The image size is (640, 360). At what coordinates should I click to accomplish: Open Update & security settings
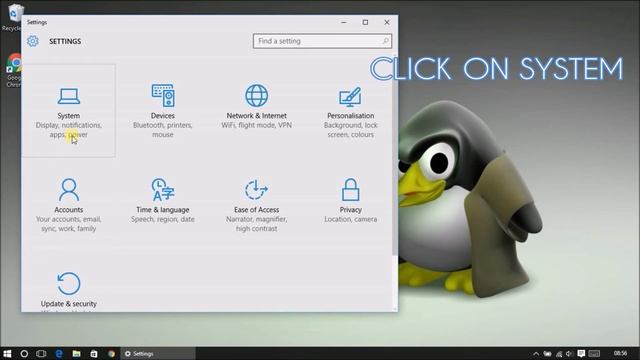(x=69, y=289)
